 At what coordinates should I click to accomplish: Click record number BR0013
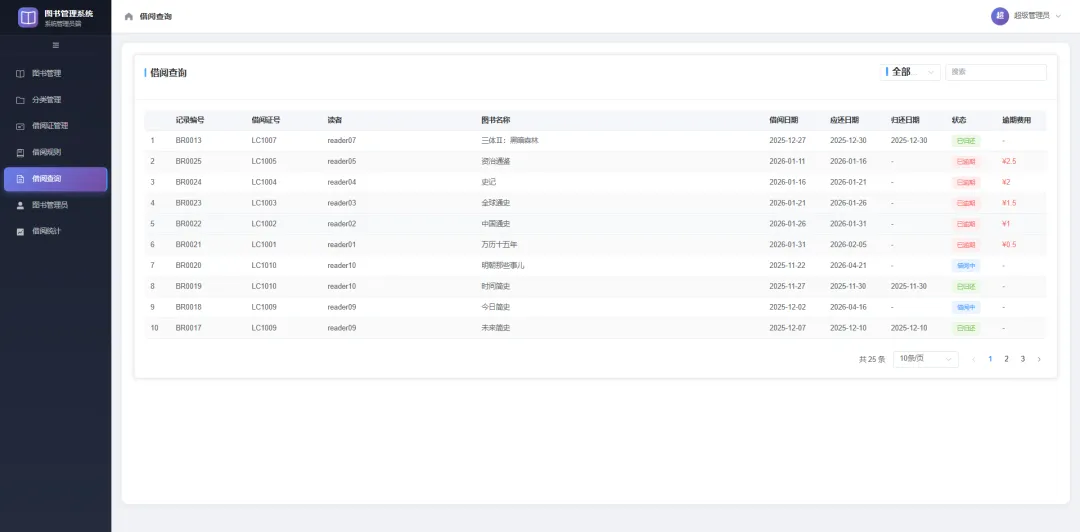click(x=188, y=141)
